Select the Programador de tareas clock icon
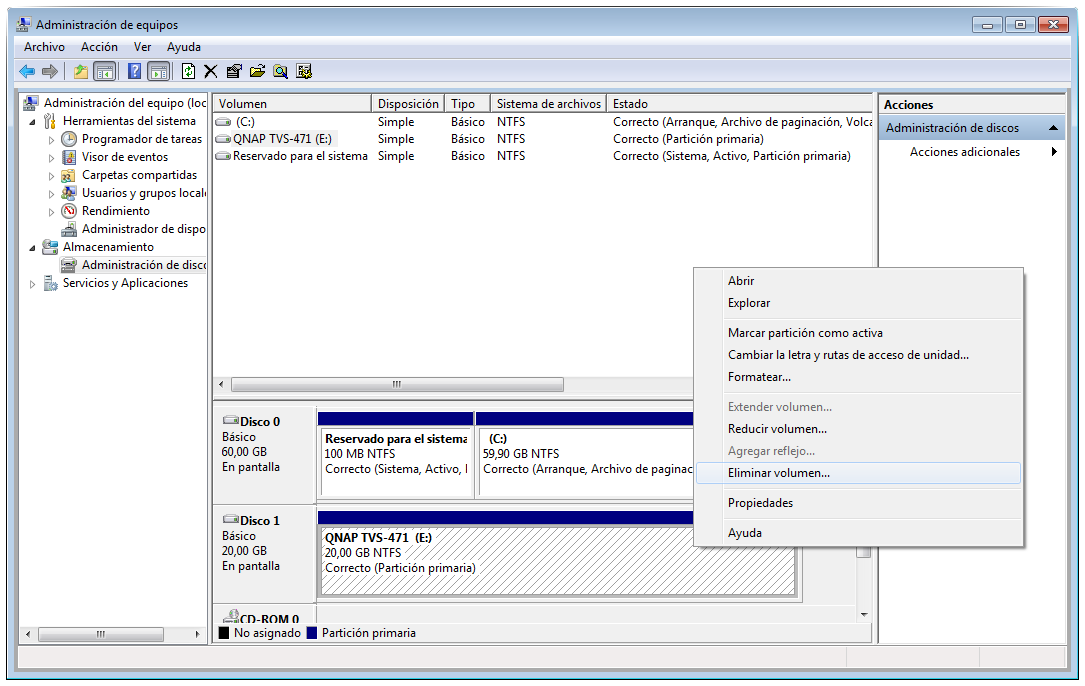Viewport: 1085px width, 686px height. [69, 139]
